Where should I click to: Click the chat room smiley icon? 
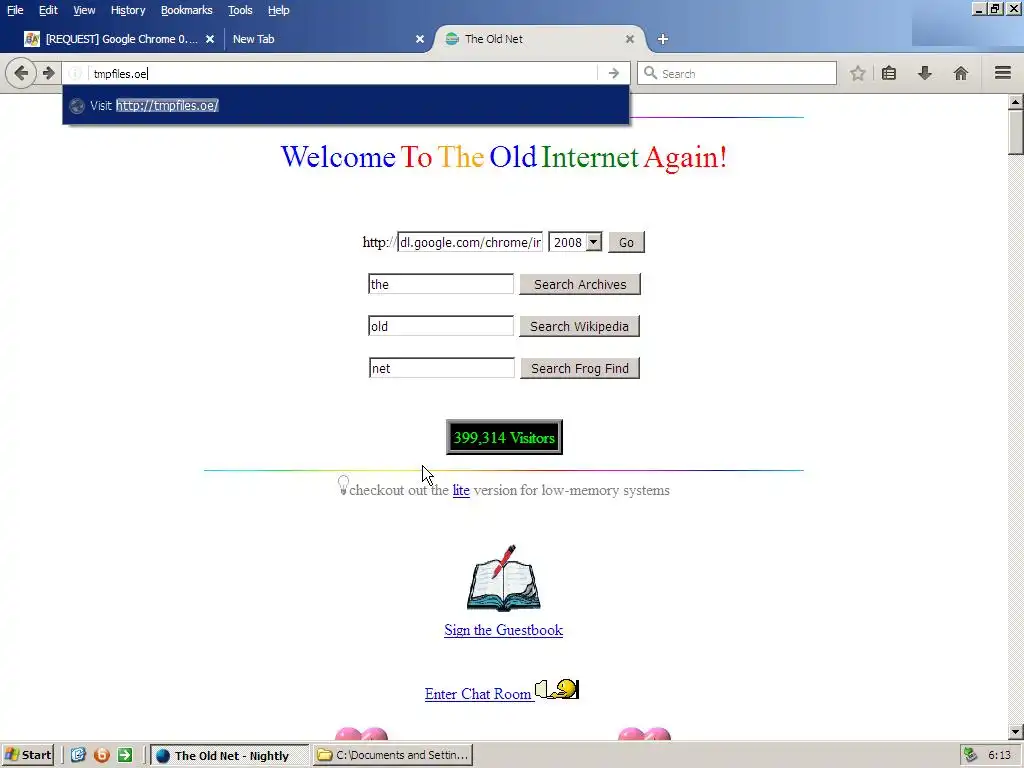[x=557, y=690]
